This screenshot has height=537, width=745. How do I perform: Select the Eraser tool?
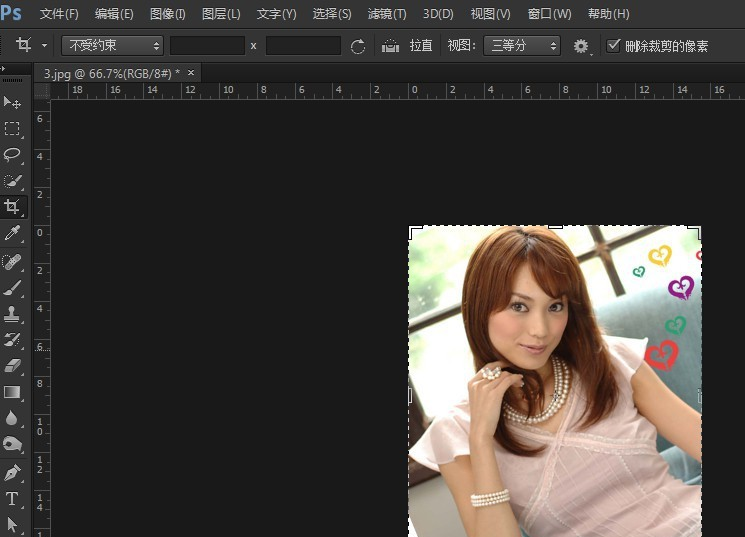(x=12, y=365)
